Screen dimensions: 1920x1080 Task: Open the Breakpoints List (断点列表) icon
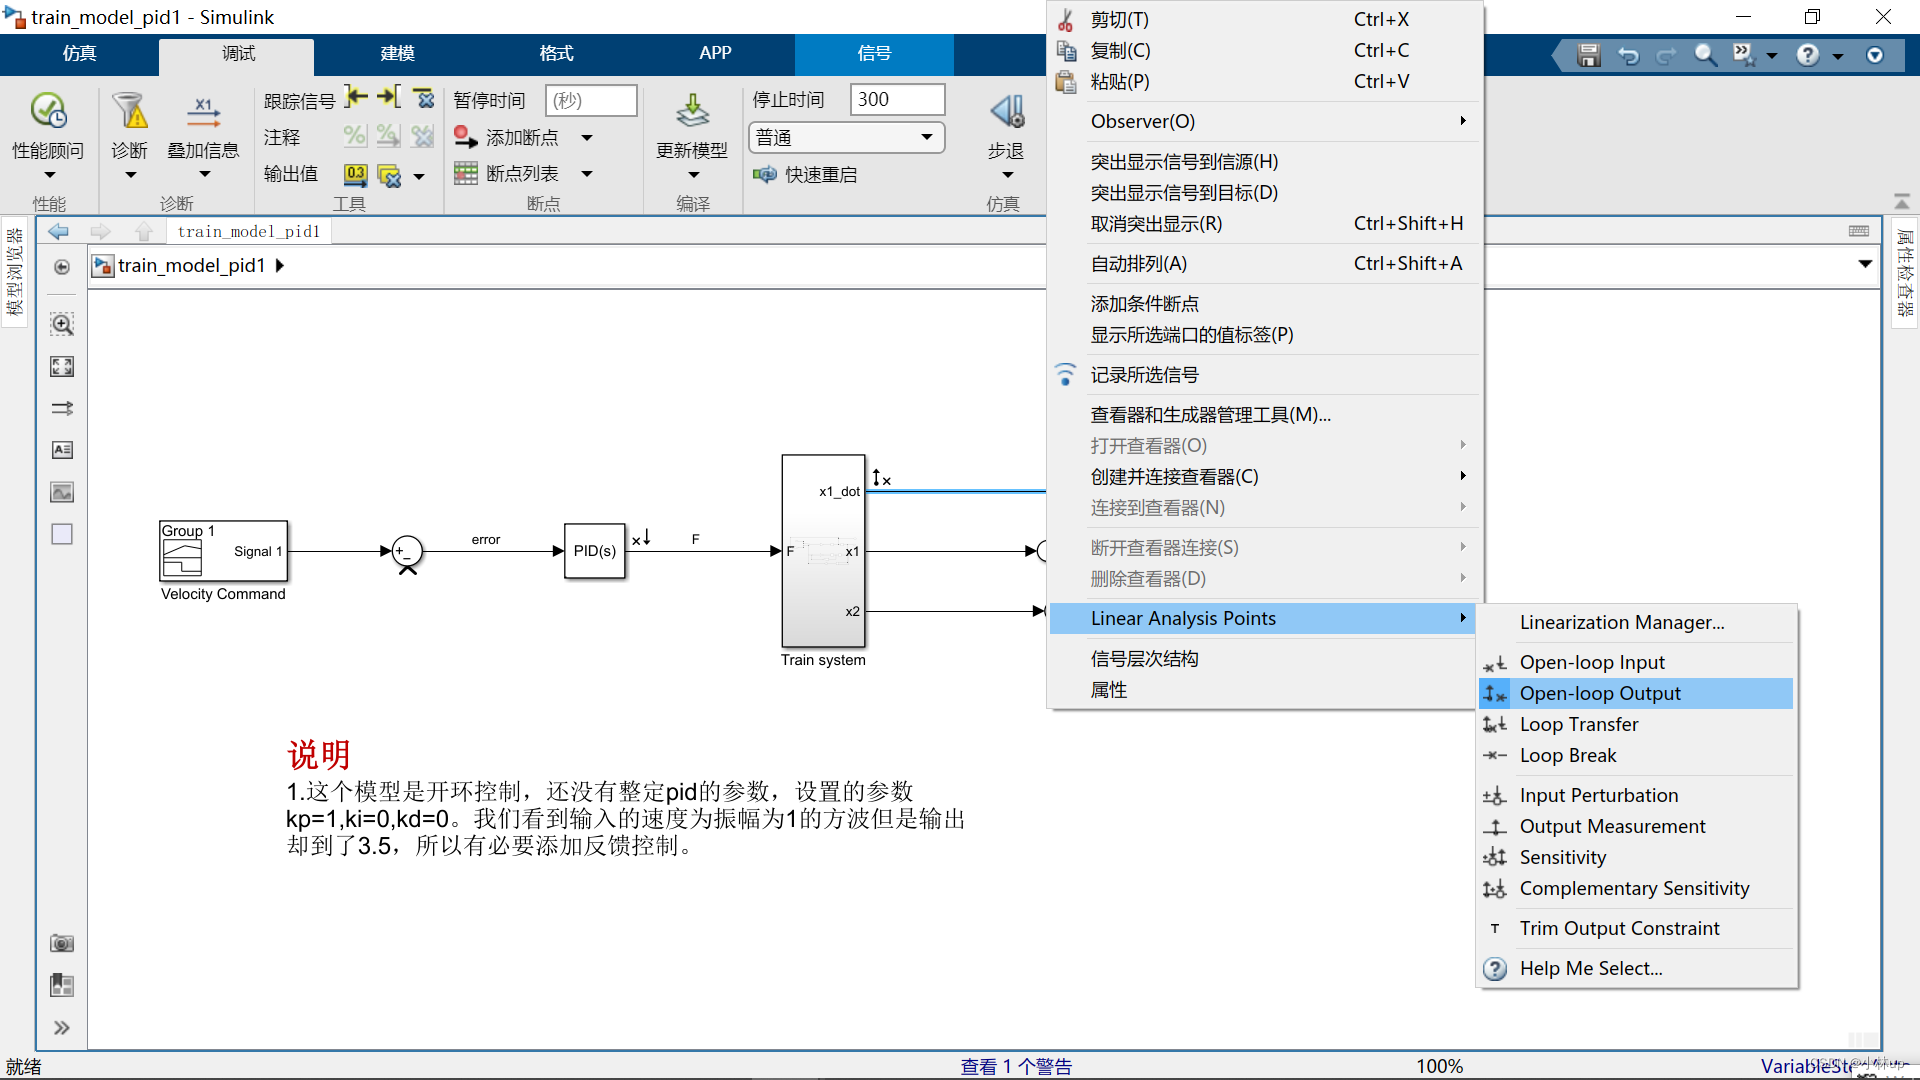tap(465, 173)
